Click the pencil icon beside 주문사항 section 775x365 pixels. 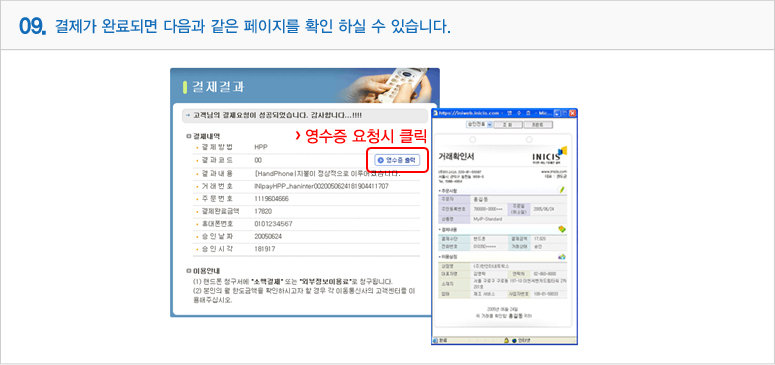[562, 189]
